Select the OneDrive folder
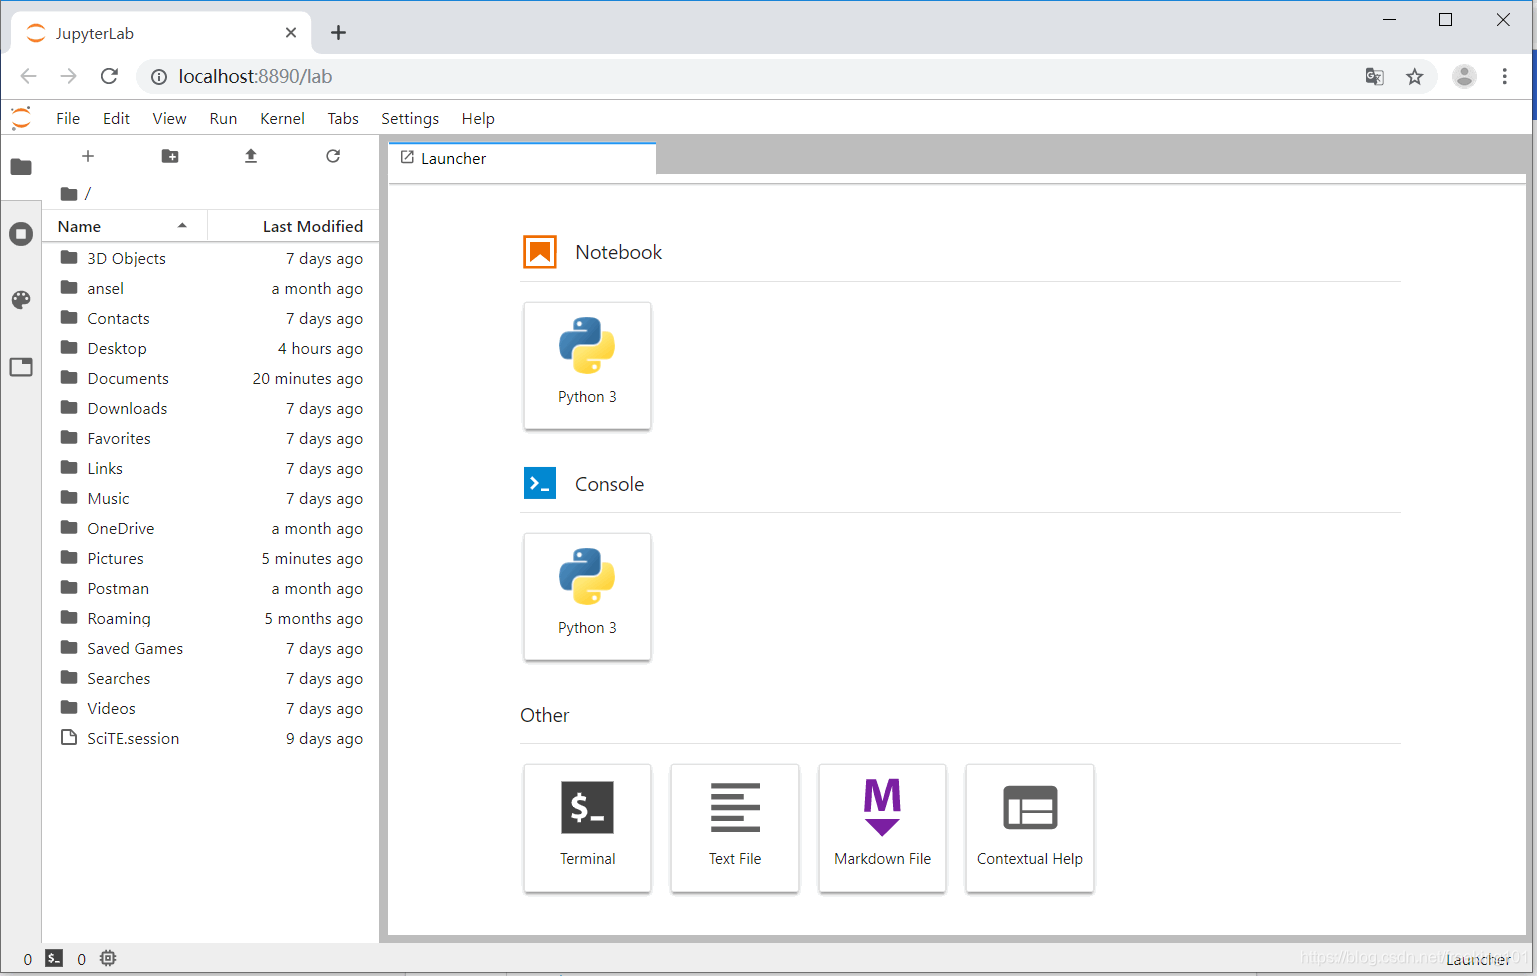 (x=211, y=528)
